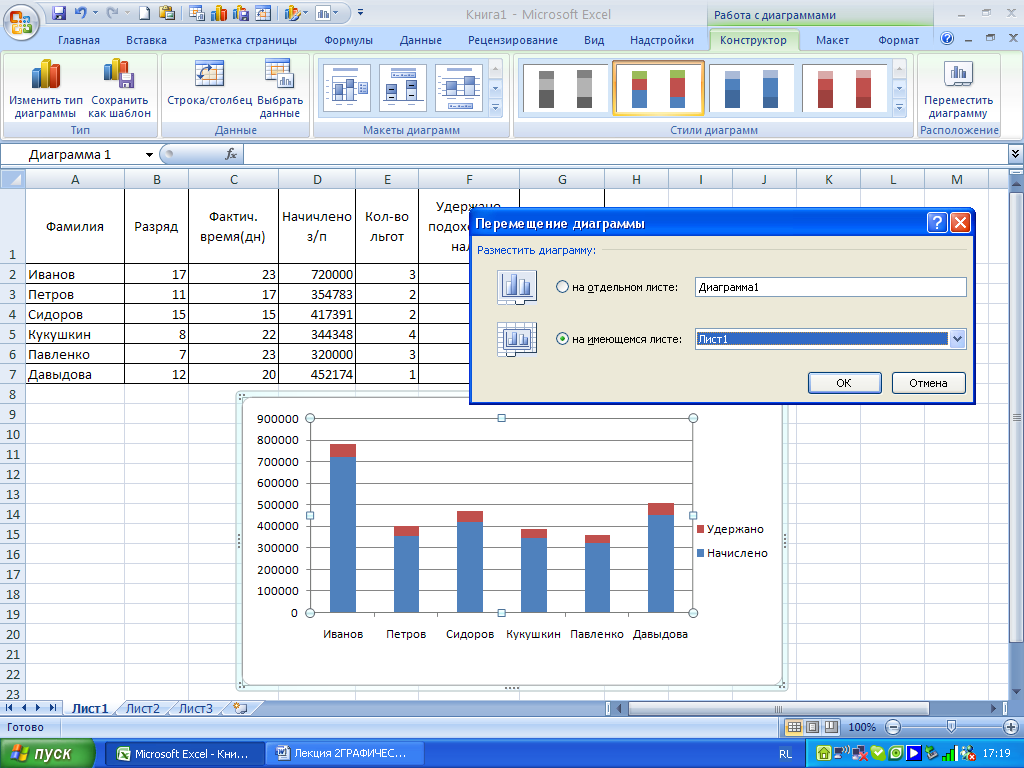1024x768 pixels.
Task: Click the Office button logo
Action: point(22,18)
